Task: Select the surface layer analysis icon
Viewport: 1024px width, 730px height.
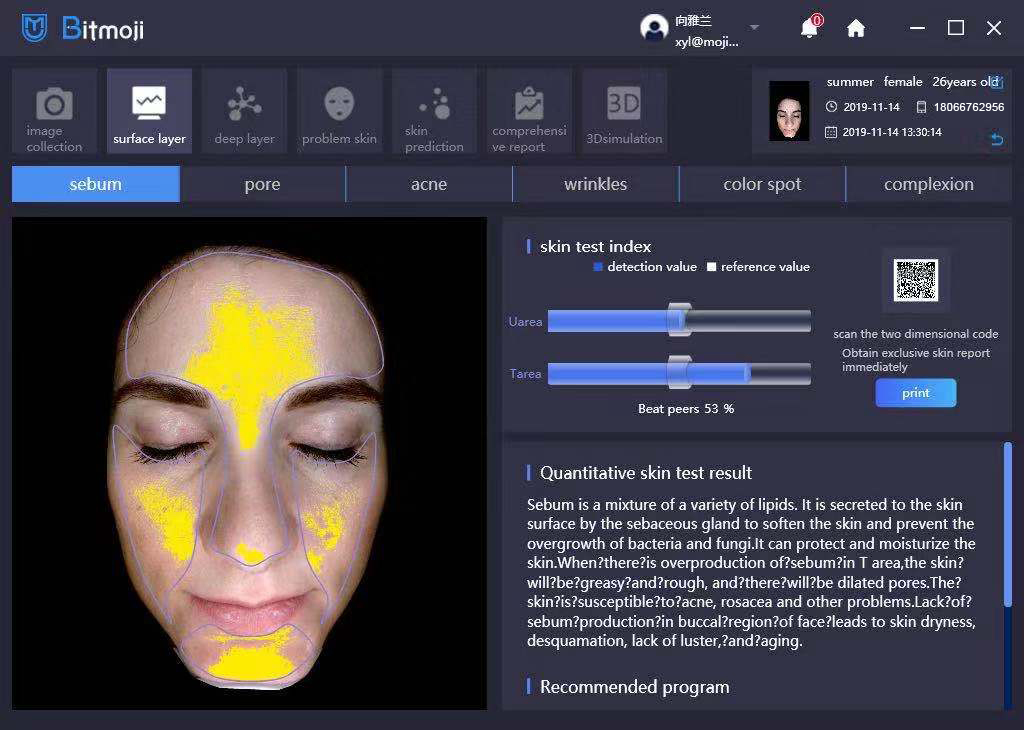Action: click(148, 110)
